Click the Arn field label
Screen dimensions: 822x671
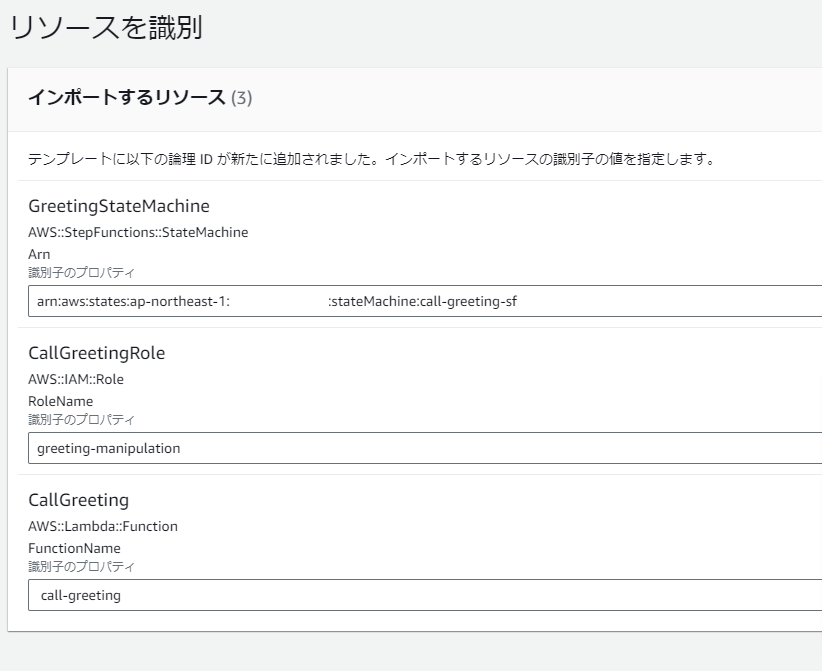(39, 254)
